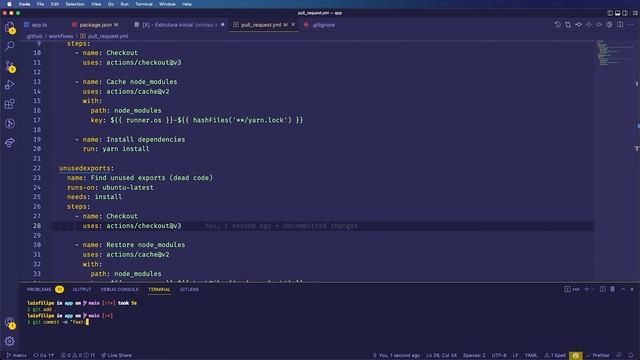The width and height of the screenshot is (640, 360).
Task: Change language mode YAML
Action: tap(531, 356)
